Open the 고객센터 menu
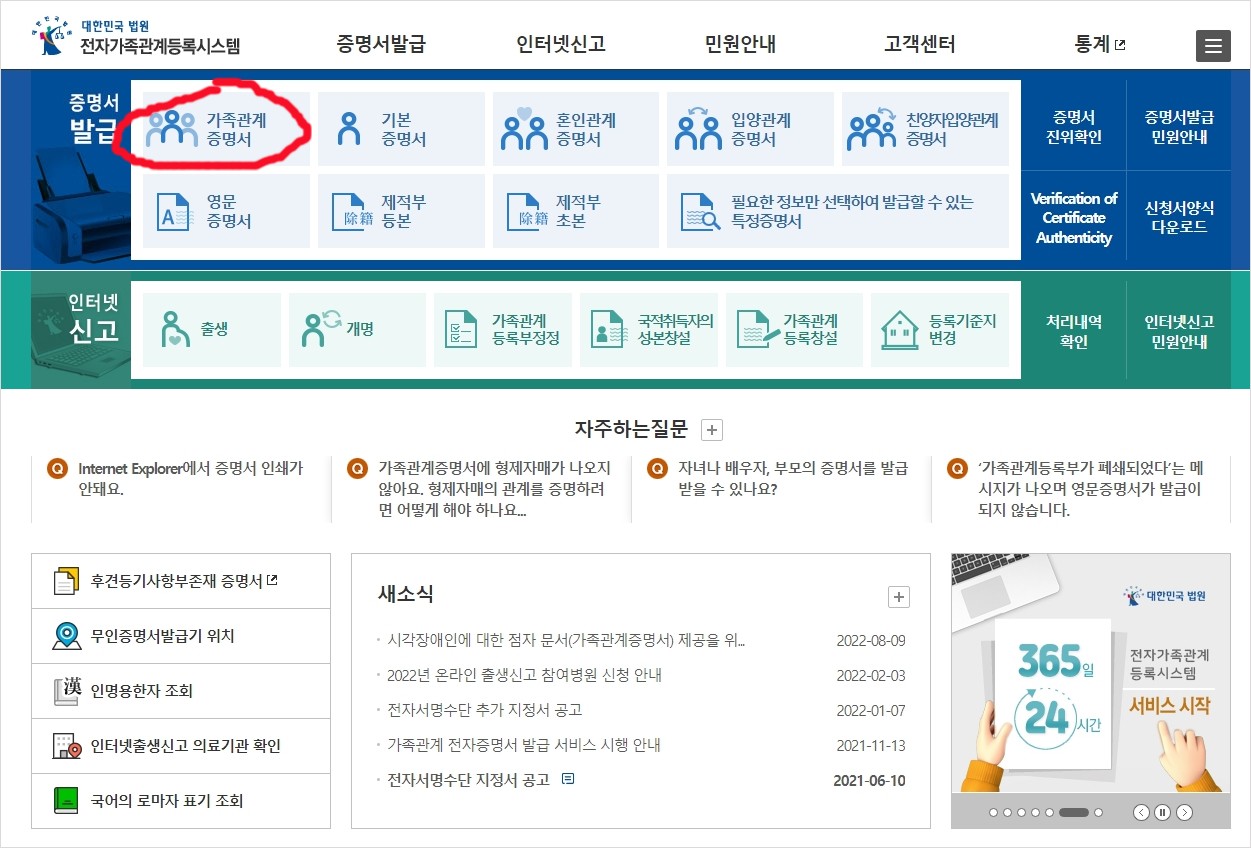 920,44
